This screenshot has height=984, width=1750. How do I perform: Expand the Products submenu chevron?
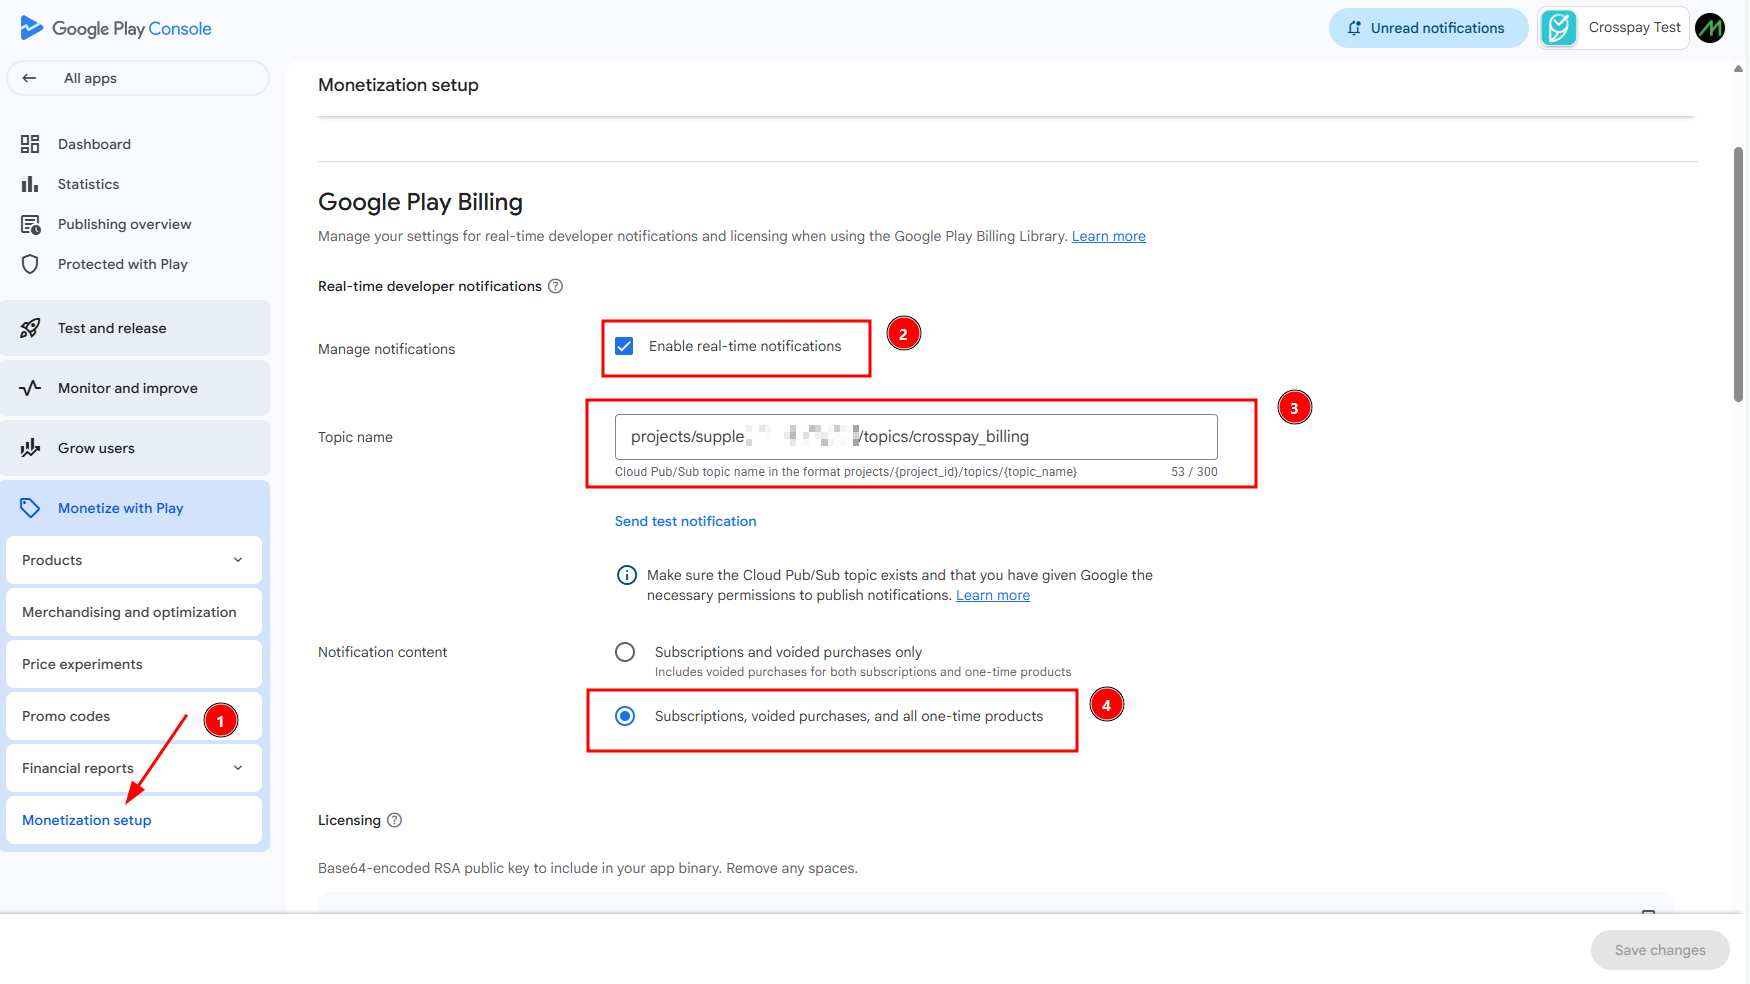pos(238,560)
